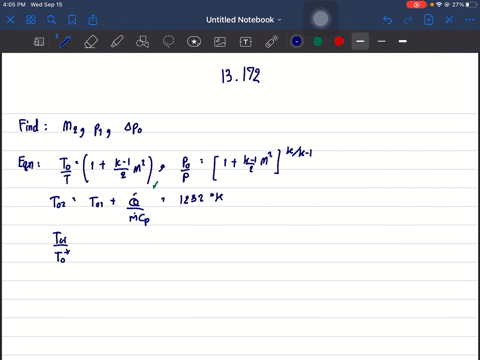Tap the 1232 °K handwritten value
Screen dimensions: 480x360
coord(201,199)
